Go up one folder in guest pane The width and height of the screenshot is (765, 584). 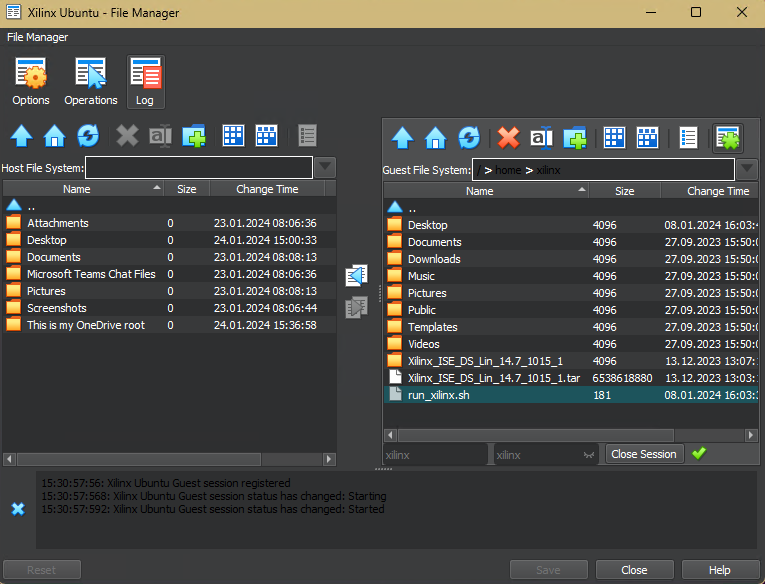(x=403, y=138)
